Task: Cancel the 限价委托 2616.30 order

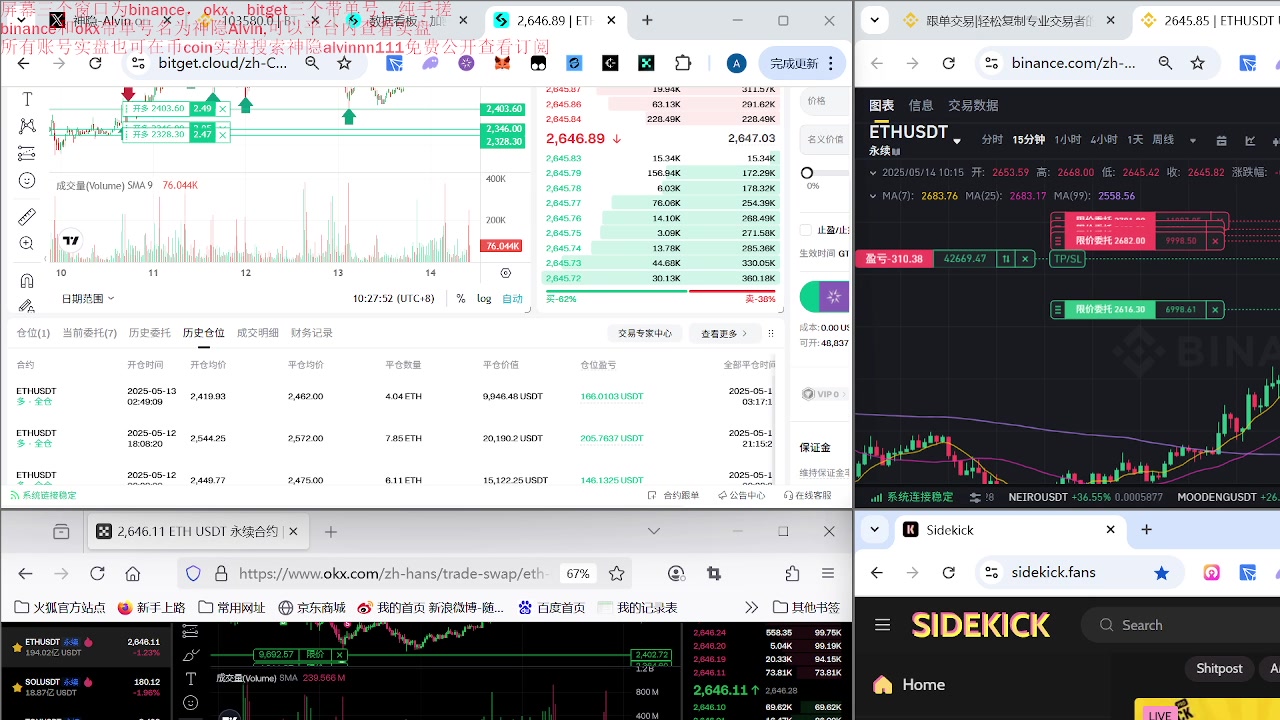Action: [1215, 310]
